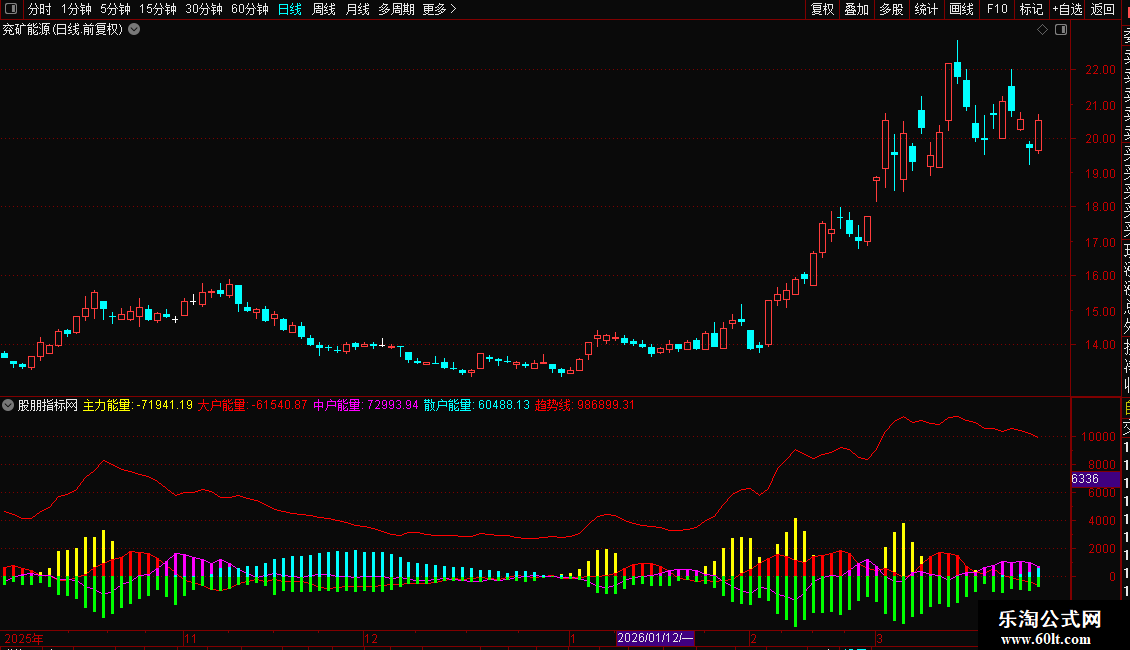Select the 30分钟 period tab
This screenshot has height=650, width=1130.
(x=204, y=9)
